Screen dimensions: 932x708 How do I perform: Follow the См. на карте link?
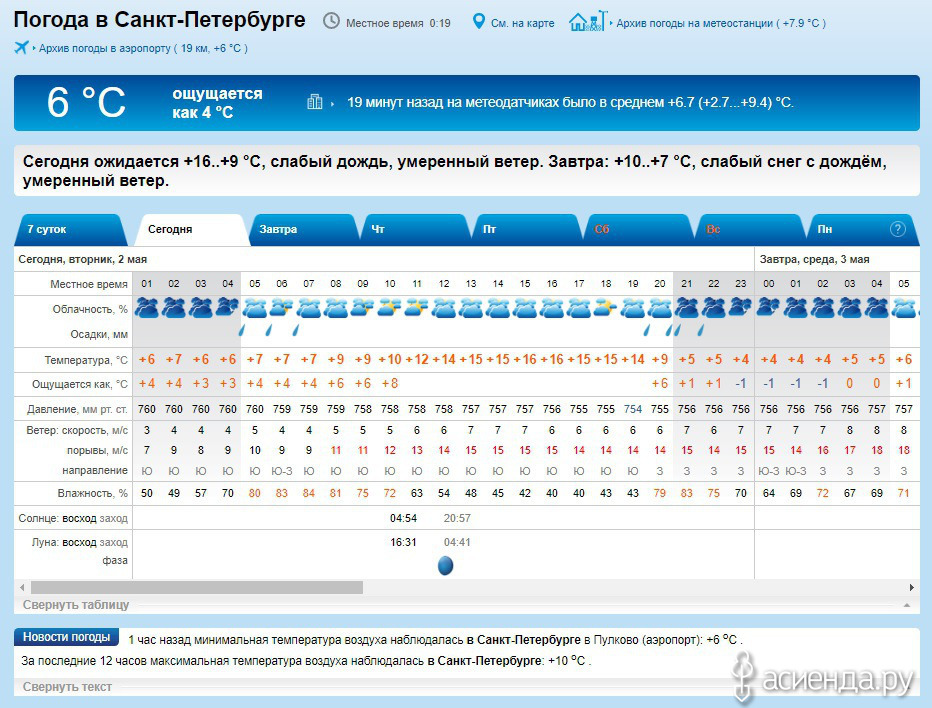(x=522, y=23)
